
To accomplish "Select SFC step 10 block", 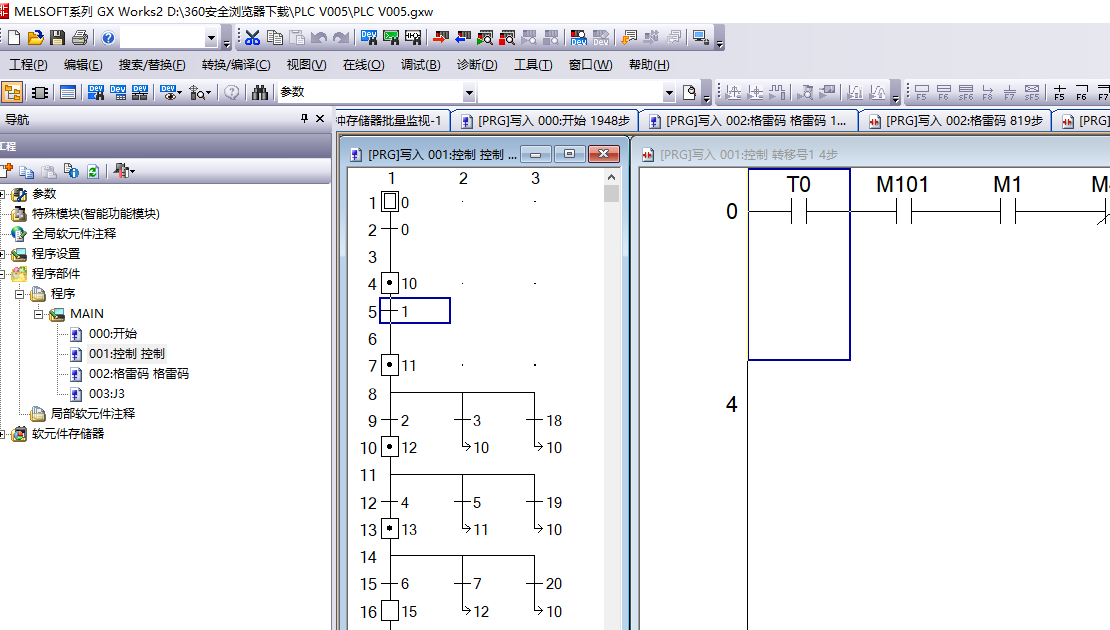I will 390,284.
